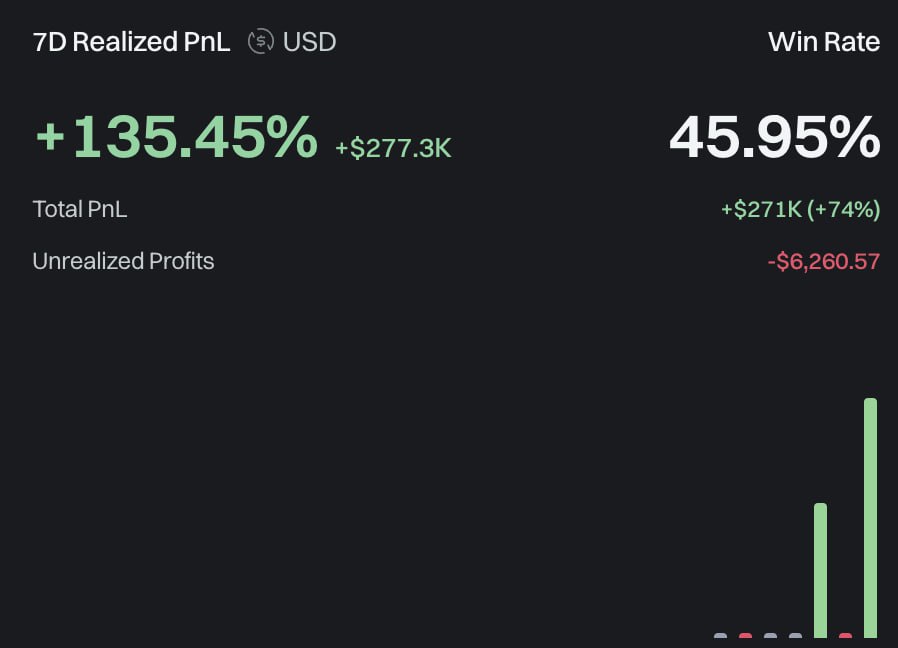Select the +135.45% realized PnL figure
This screenshot has width=898, height=648.
tap(176, 136)
